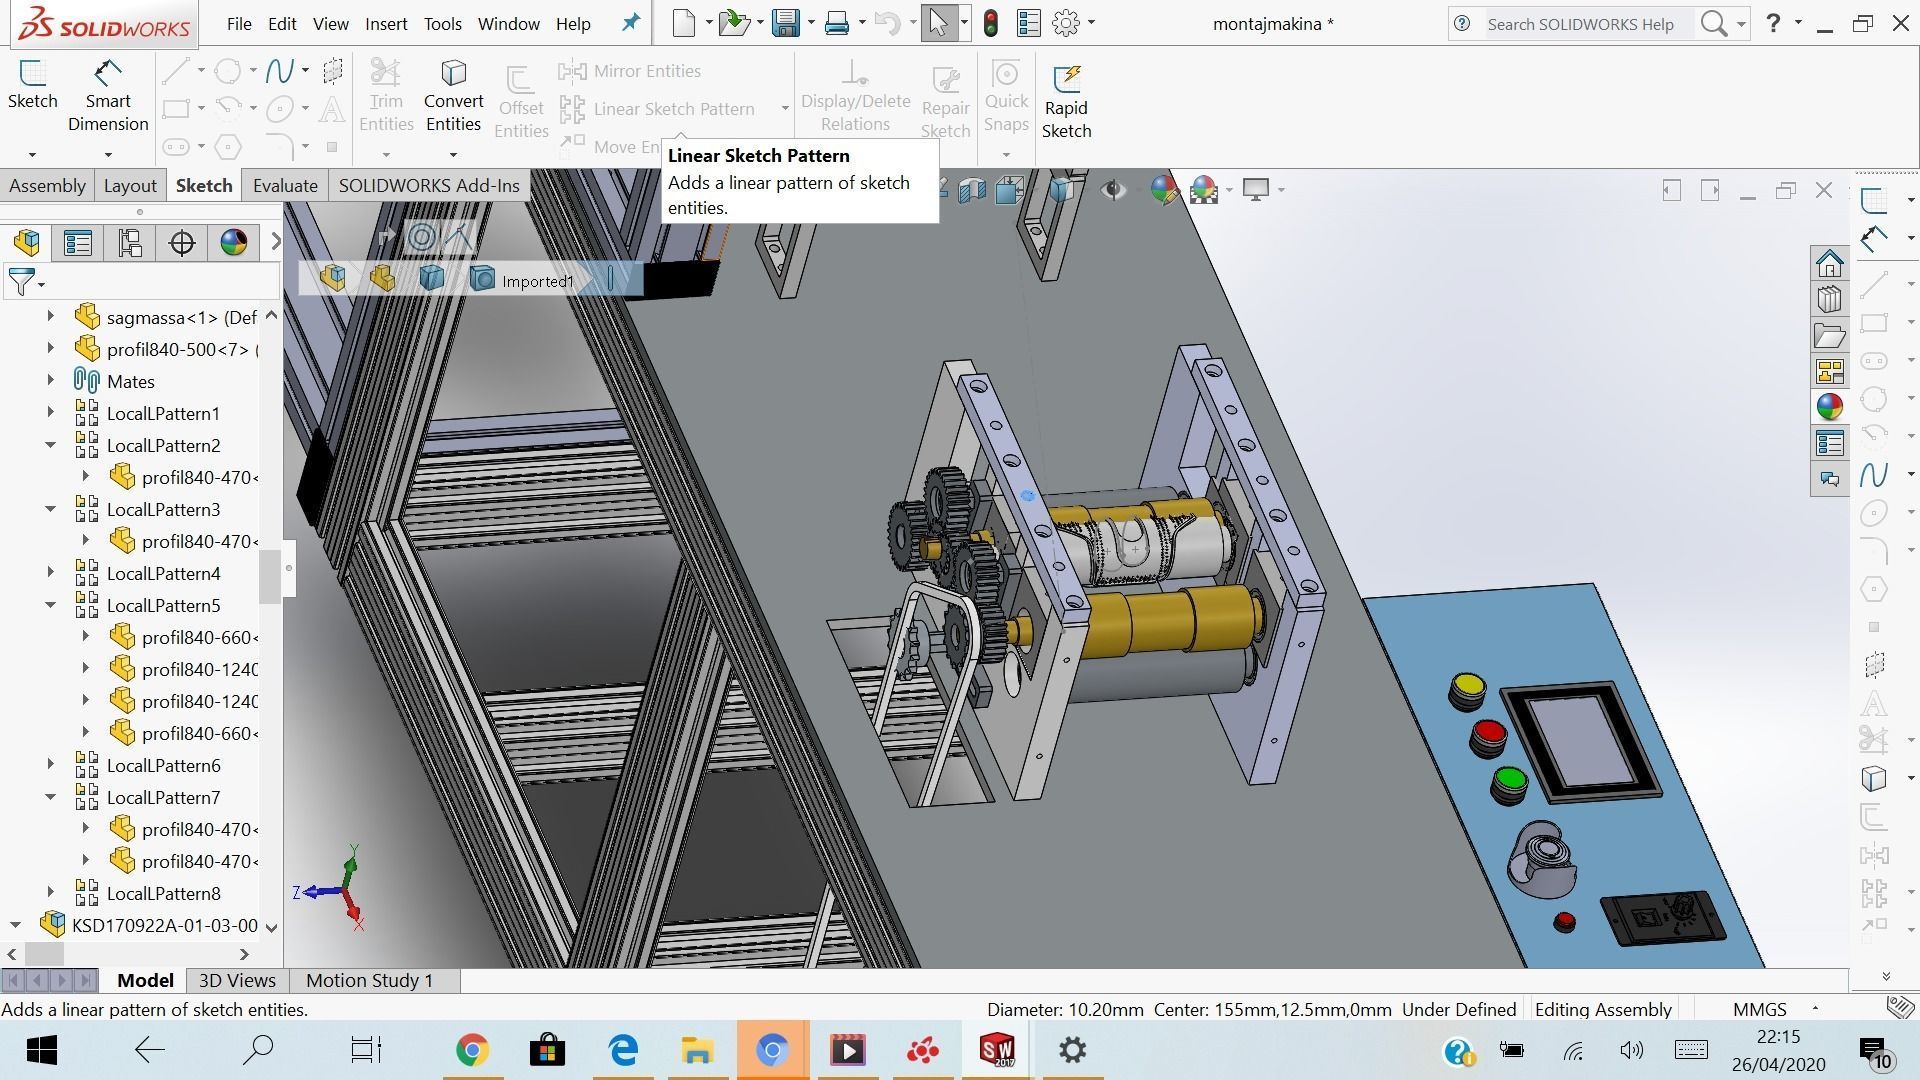Open the ConfigurationManager tab icon

(130, 242)
